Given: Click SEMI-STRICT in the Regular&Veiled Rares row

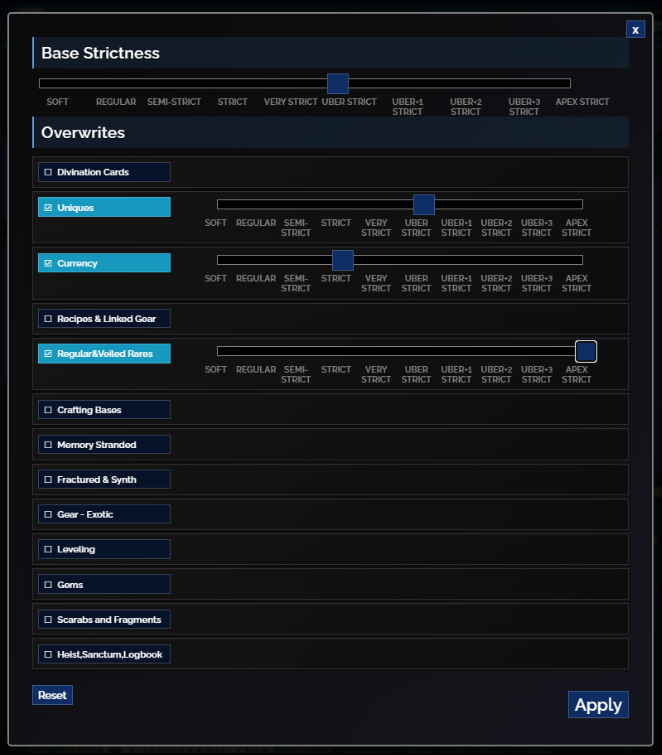Looking at the screenshot, I should click(x=296, y=374).
